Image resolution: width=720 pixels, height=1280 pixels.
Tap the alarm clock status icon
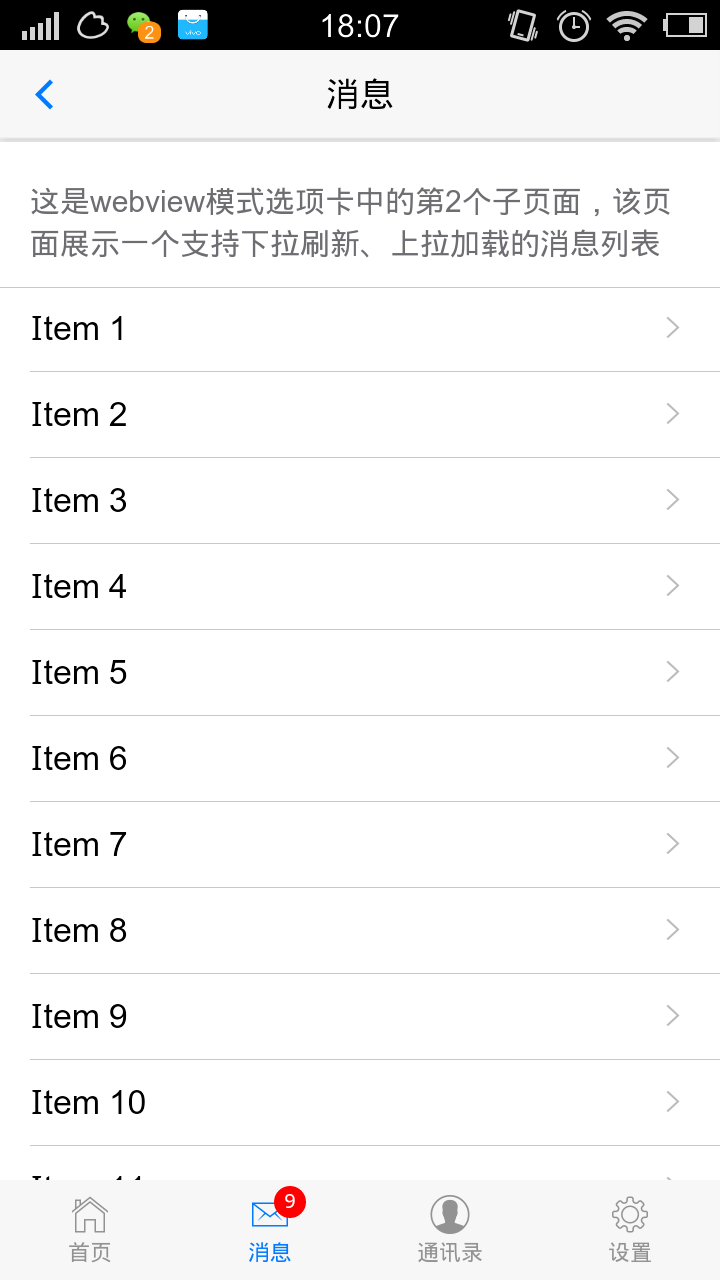pyautogui.click(x=574, y=25)
